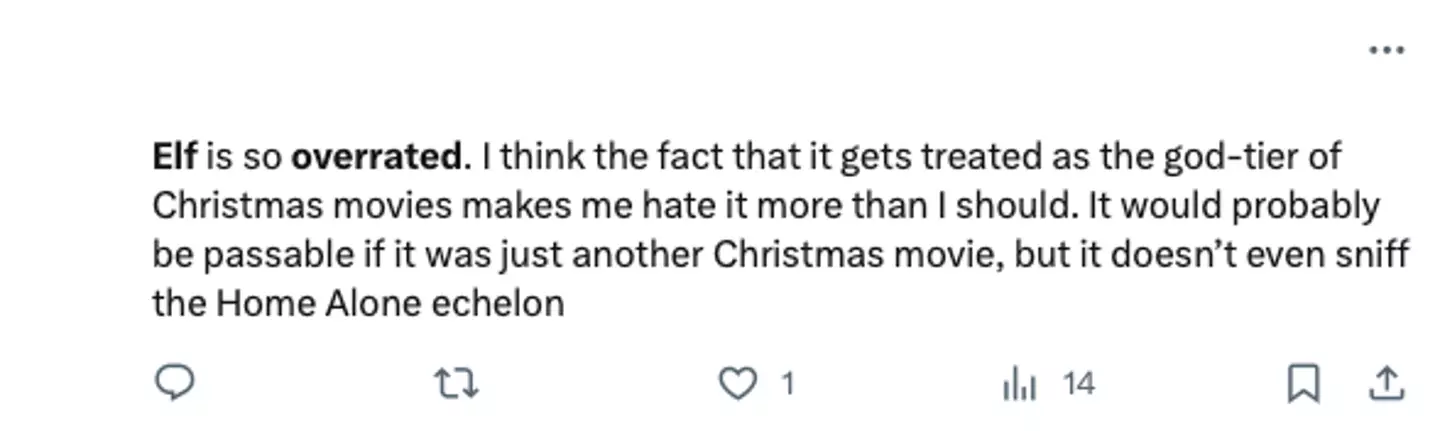Repost the tweet with the retweet icon

(x=456, y=384)
